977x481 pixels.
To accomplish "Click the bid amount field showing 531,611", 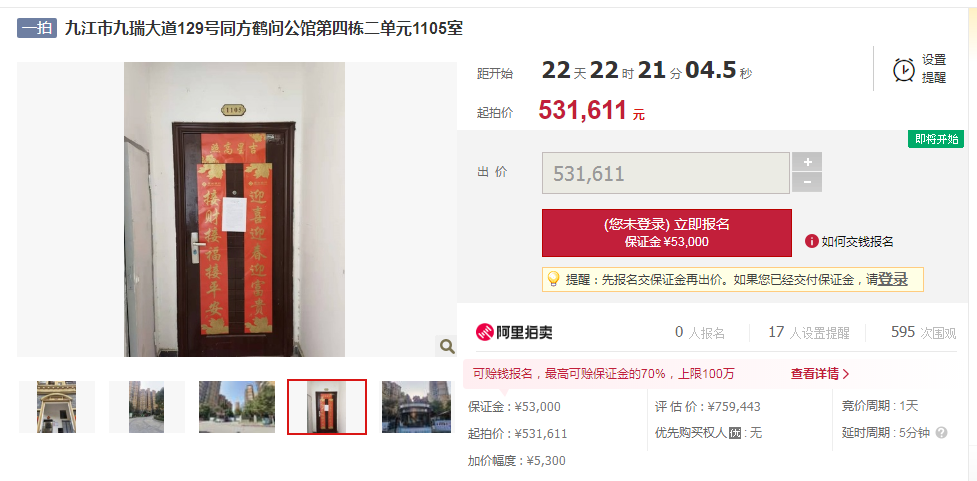I will coord(665,173).
